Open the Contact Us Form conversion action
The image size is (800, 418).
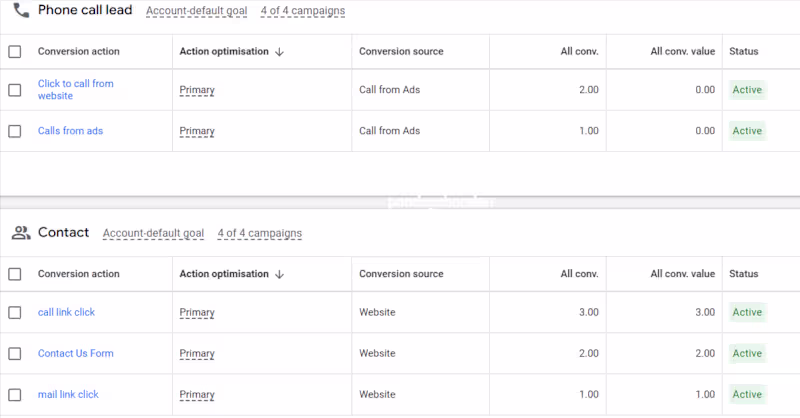75,353
